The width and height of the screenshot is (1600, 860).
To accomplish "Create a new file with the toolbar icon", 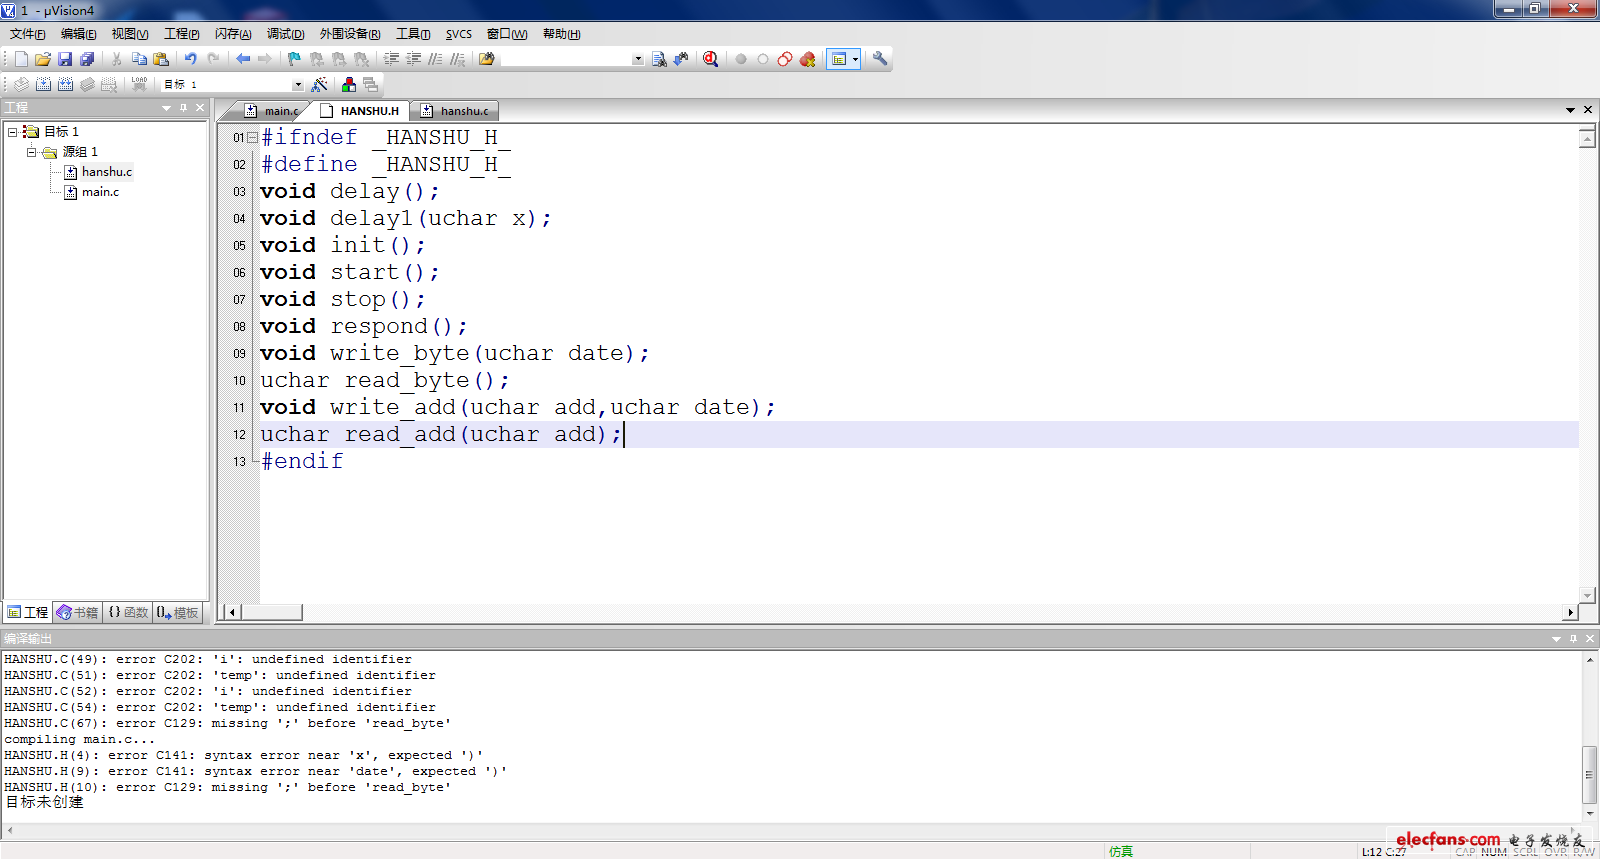I will [x=21, y=59].
